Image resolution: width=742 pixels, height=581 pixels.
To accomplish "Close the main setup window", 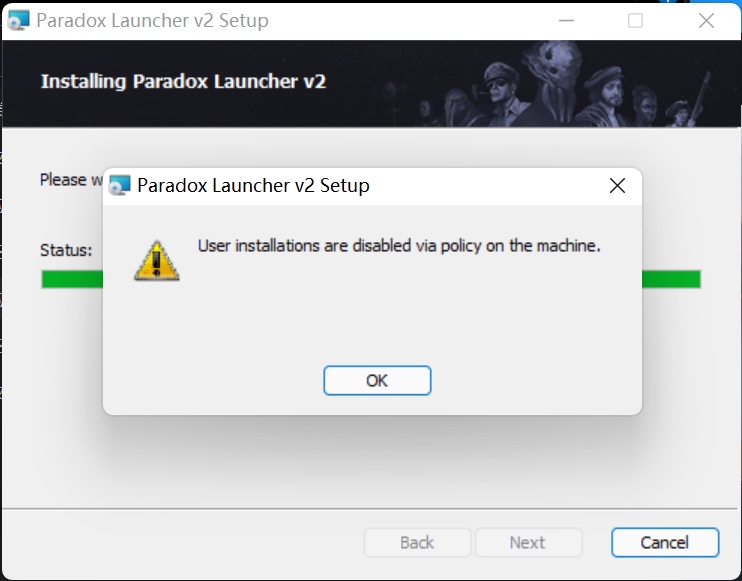I will point(706,20).
